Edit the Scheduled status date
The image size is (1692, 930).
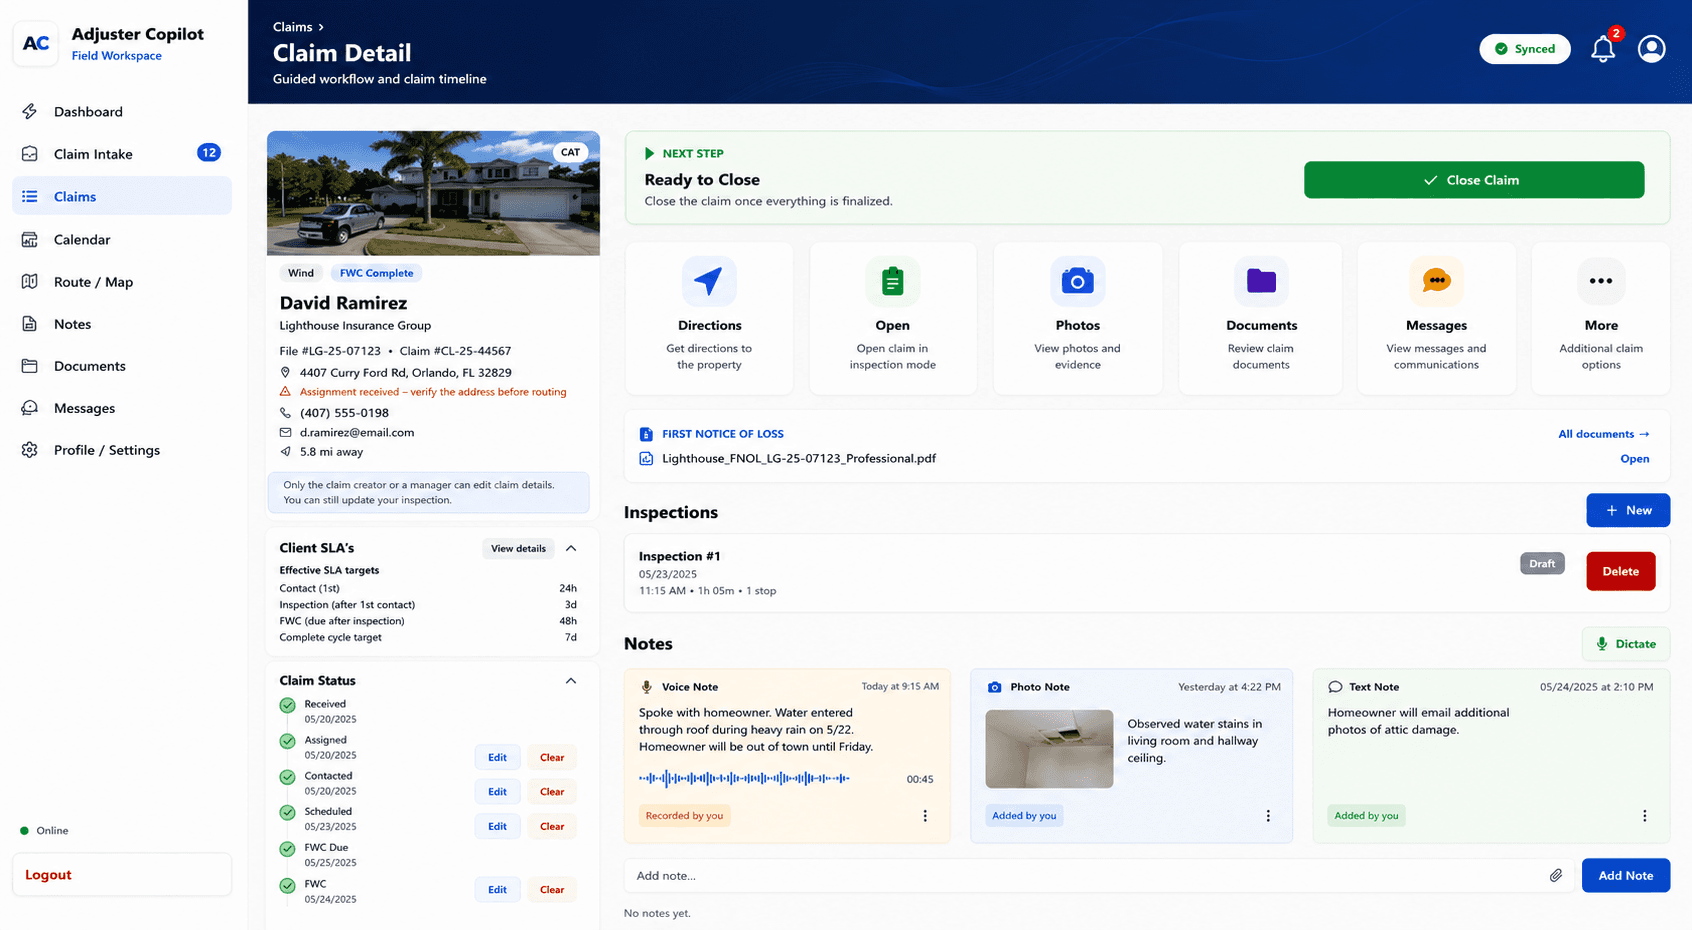pyautogui.click(x=497, y=826)
